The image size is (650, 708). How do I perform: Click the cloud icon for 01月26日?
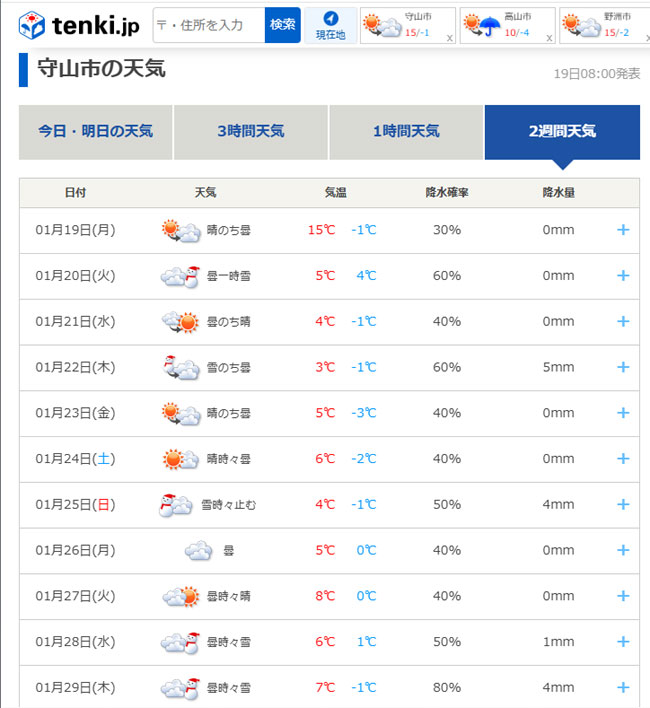pyautogui.click(x=198, y=551)
